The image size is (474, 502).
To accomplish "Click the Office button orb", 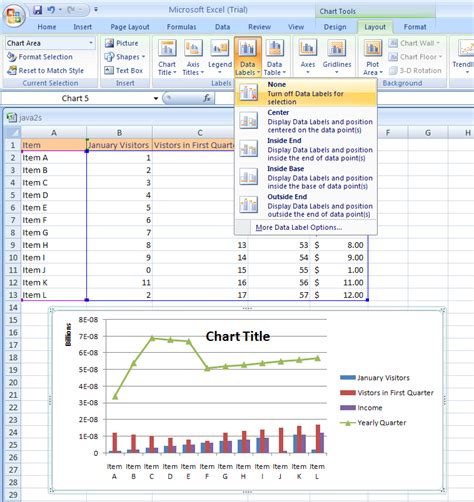I will (x=14, y=16).
